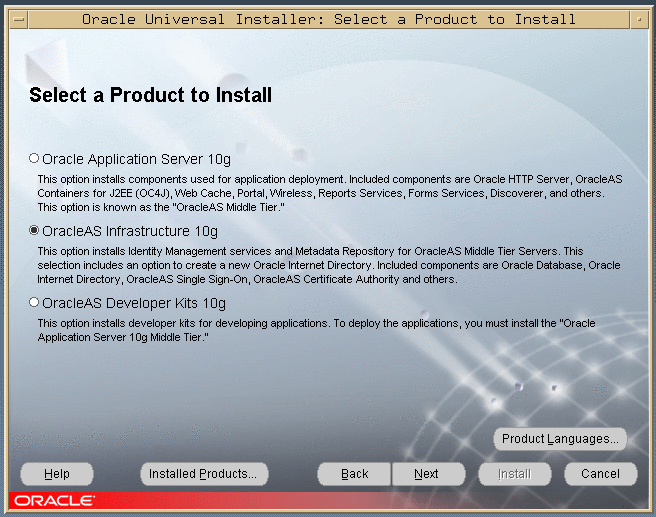Select Oracle Application Server 10g radio button

(34, 159)
